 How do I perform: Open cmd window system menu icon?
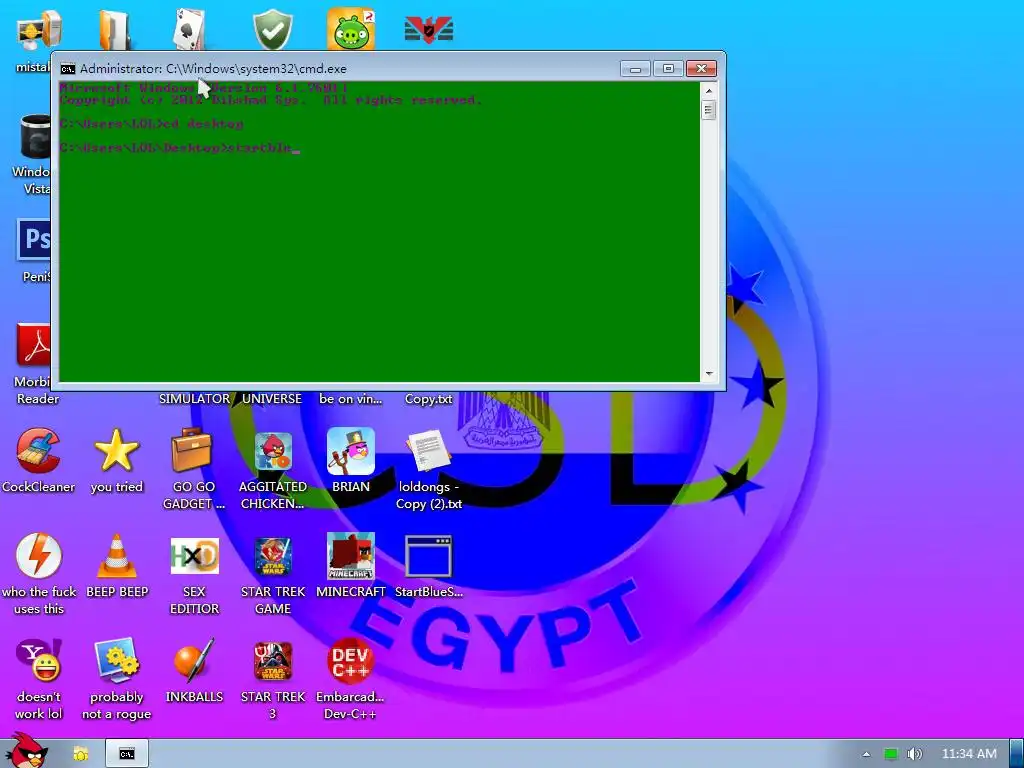67,69
